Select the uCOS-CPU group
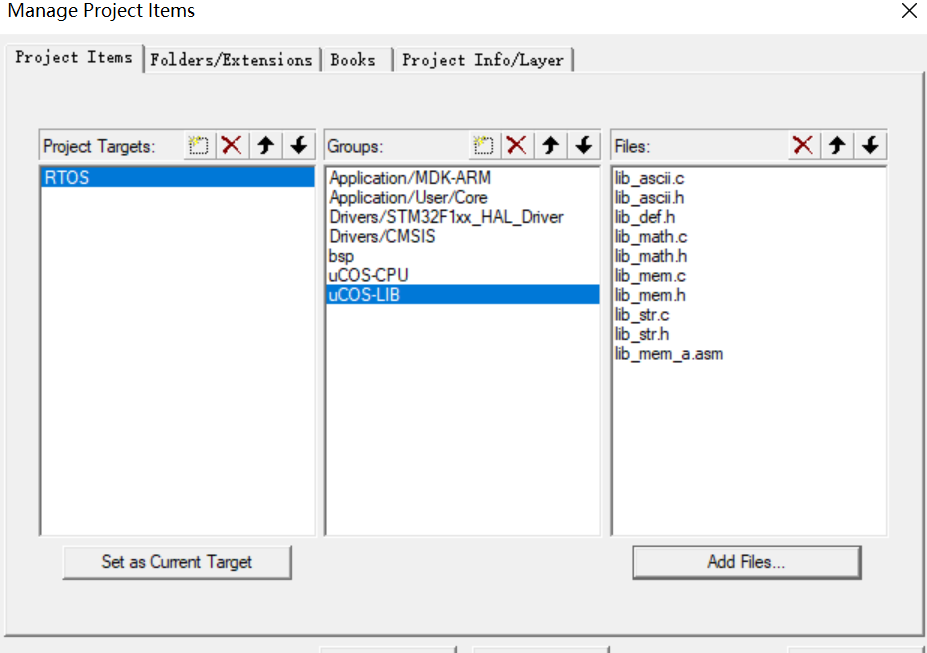This screenshot has height=653, width=927. click(x=462, y=275)
